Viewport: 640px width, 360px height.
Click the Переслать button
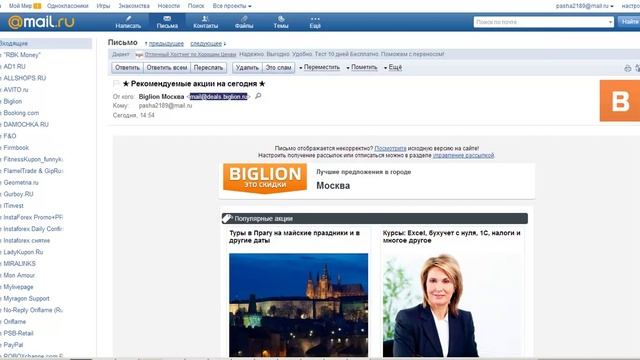208,67
